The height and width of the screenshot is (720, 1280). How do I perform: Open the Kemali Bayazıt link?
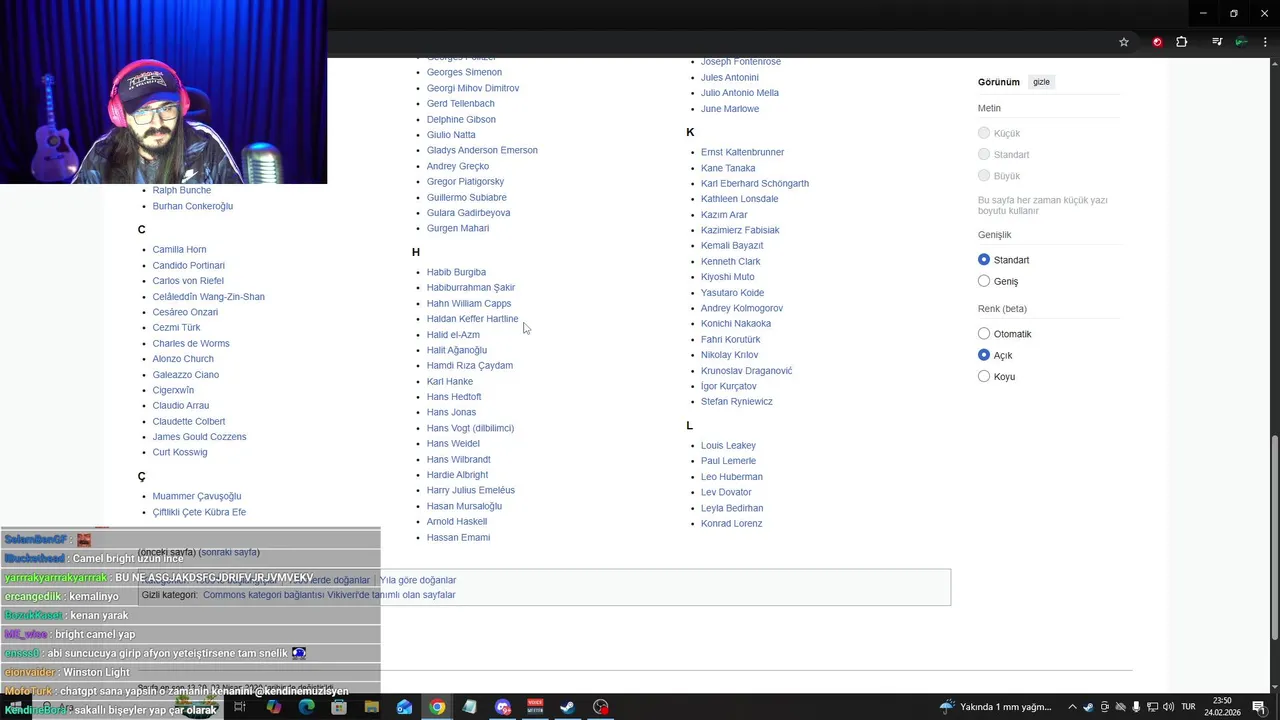[x=732, y=246]
